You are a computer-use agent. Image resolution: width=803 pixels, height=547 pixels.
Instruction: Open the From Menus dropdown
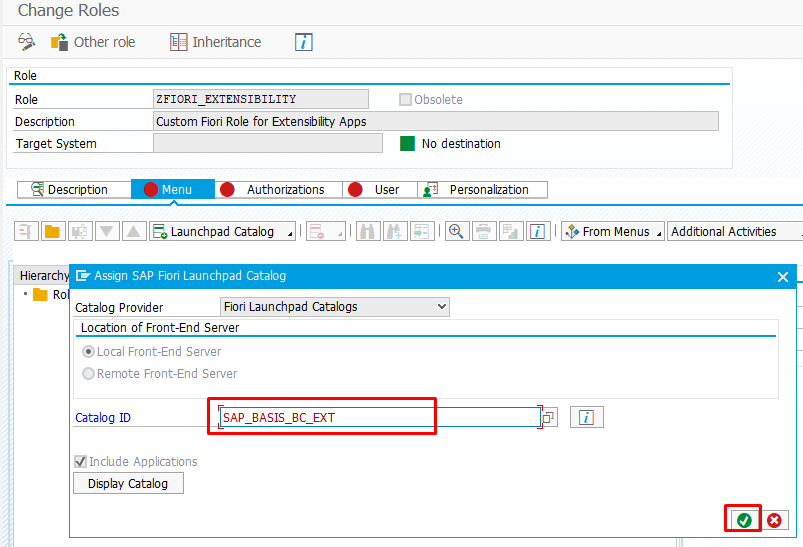(612, 232)
